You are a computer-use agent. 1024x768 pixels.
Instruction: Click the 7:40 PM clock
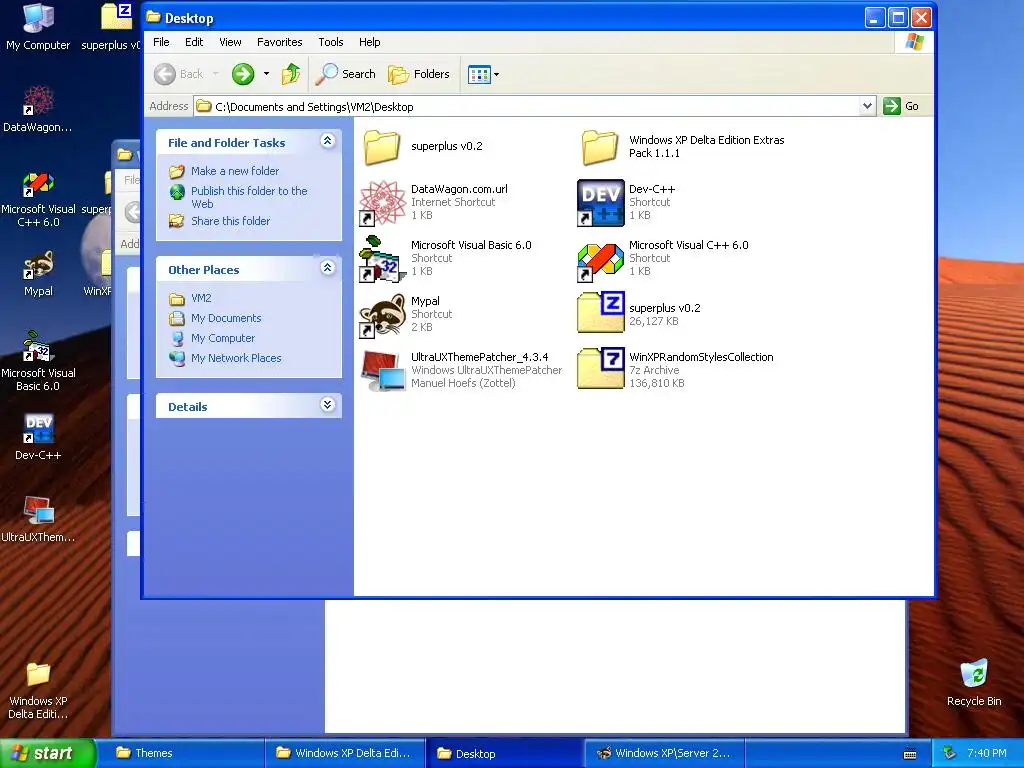987,753
